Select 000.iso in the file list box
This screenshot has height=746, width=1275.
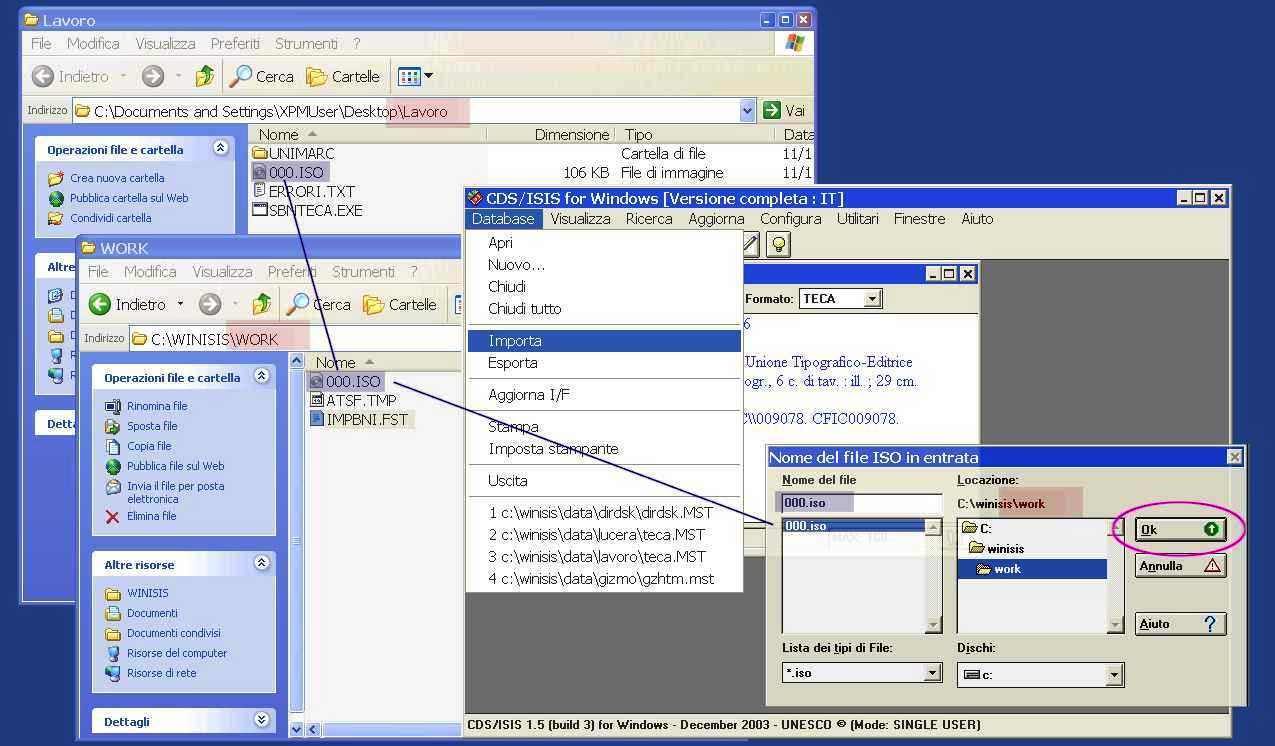pos(852,526)
